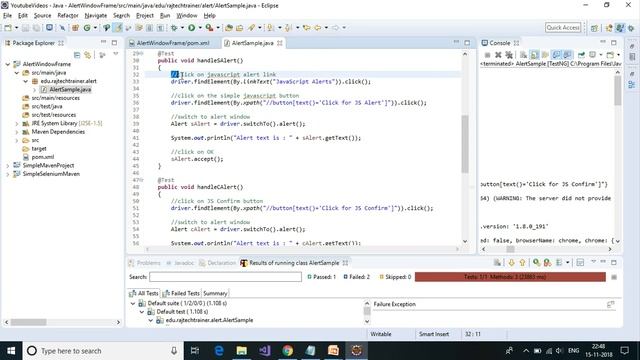Click the Run External Tools icon
The width and height of the screenshot is (640, 360).
tap(209, 28)
